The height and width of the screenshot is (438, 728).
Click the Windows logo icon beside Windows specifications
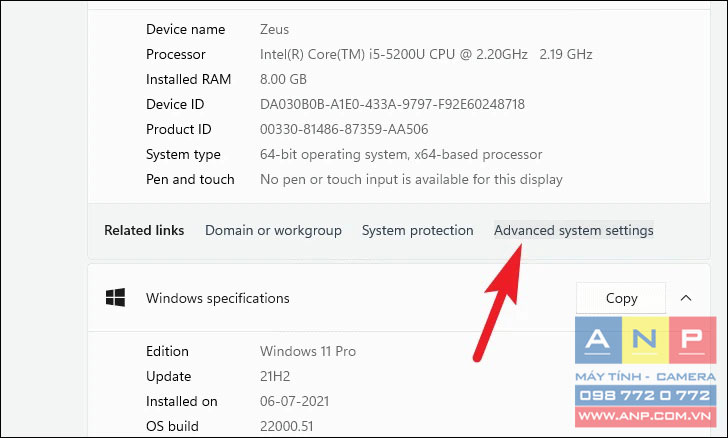pyautogui.click(x=115, y=298)
